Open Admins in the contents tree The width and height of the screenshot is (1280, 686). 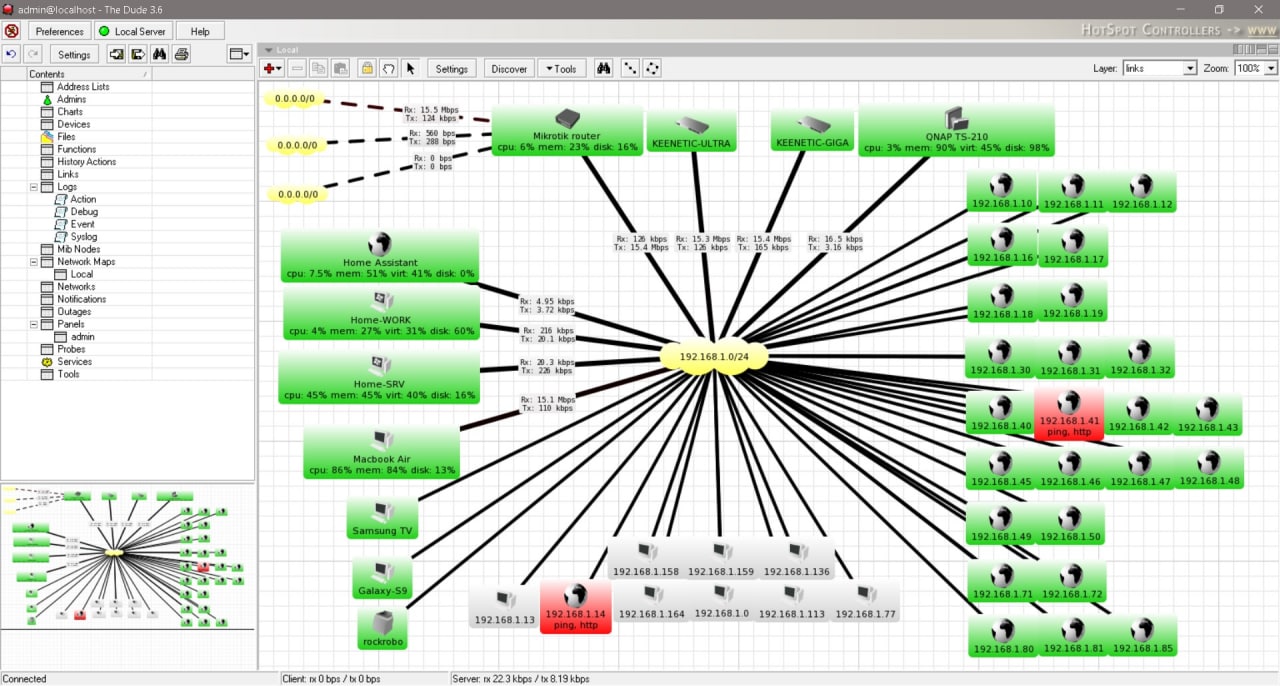71,99
